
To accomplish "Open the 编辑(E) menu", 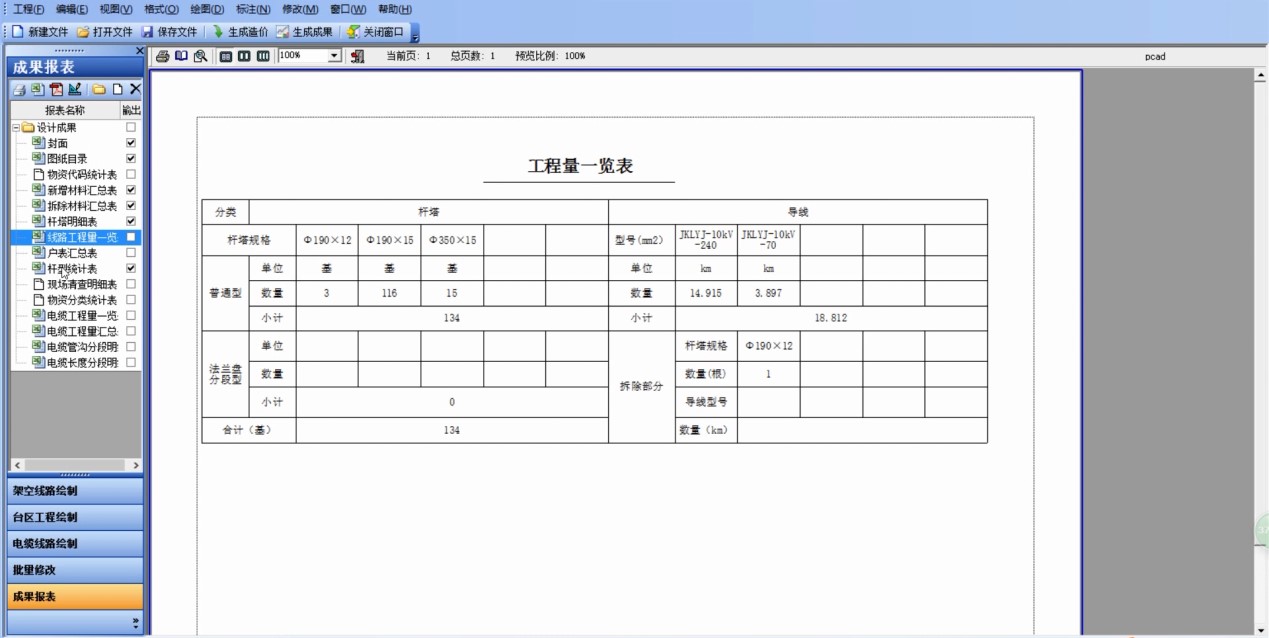I will [x=72, y=9].
